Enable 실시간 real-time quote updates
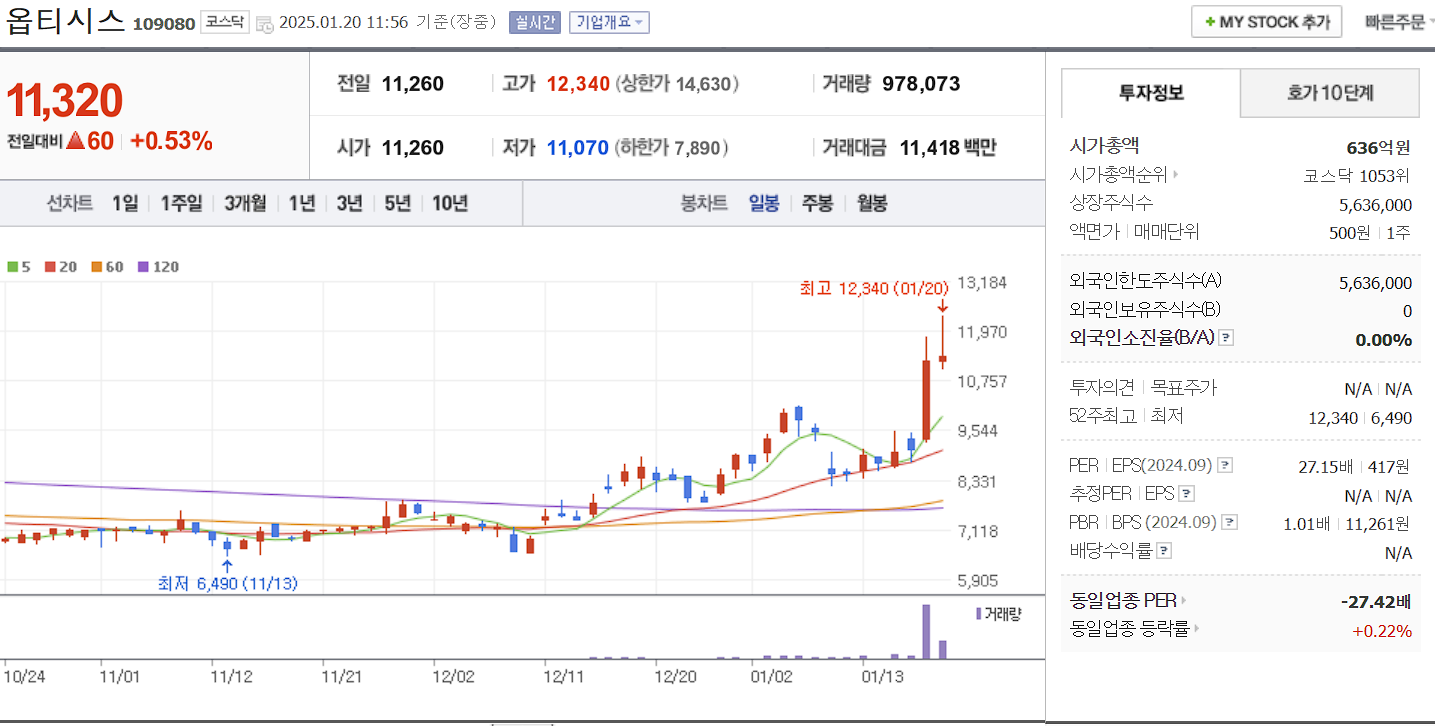This screenshot has width=1435, height=726. [538, 22]
